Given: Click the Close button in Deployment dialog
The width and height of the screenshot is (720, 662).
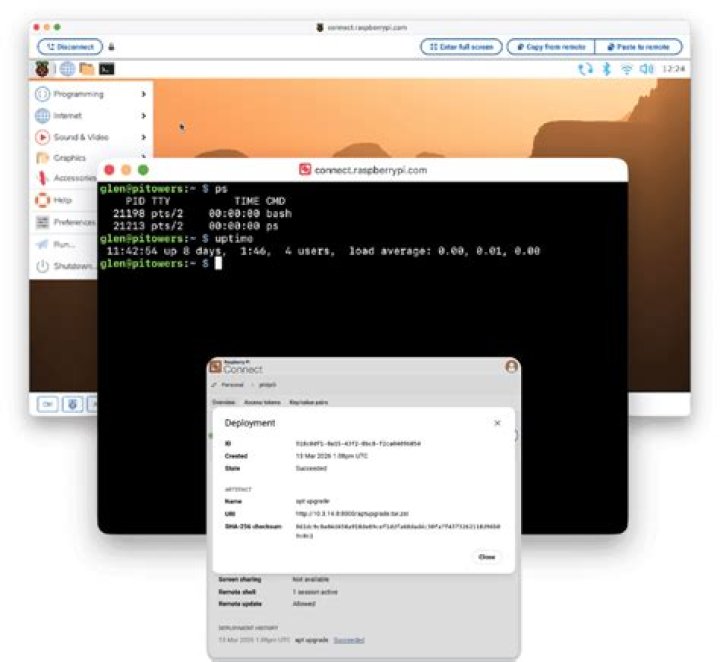Looking at the screenshot, I should tap(487, 557).
